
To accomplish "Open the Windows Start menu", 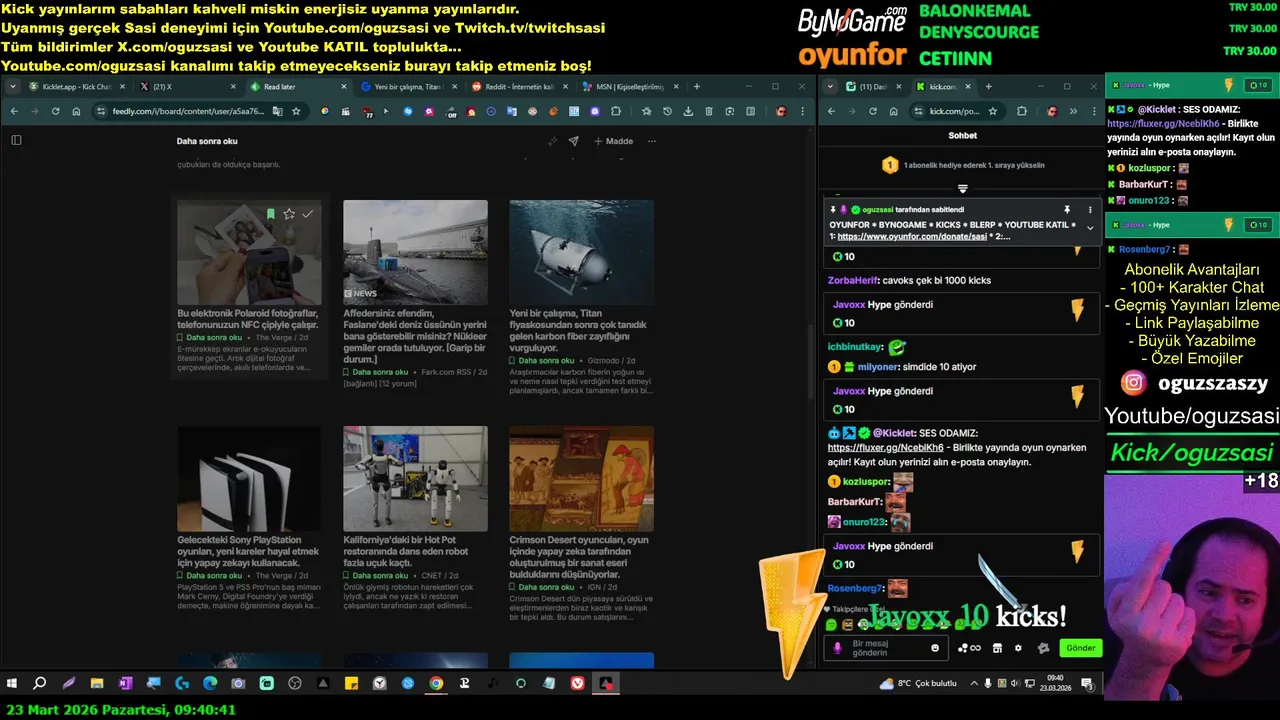I will pyautogui.click(x=12, y=684).
